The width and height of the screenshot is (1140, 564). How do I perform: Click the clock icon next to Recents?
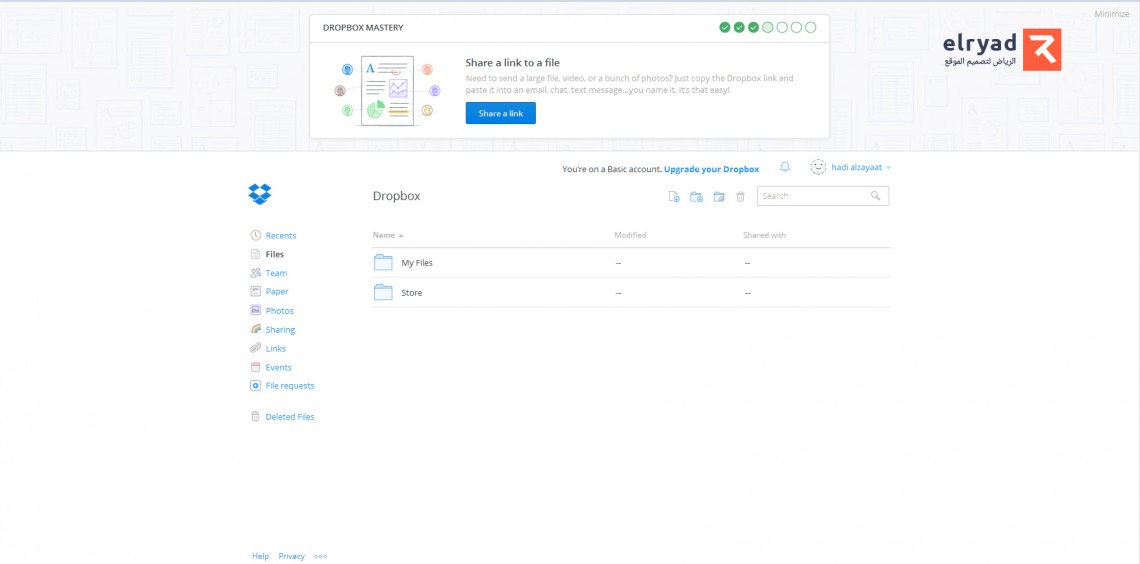click(x=255, y=235)
